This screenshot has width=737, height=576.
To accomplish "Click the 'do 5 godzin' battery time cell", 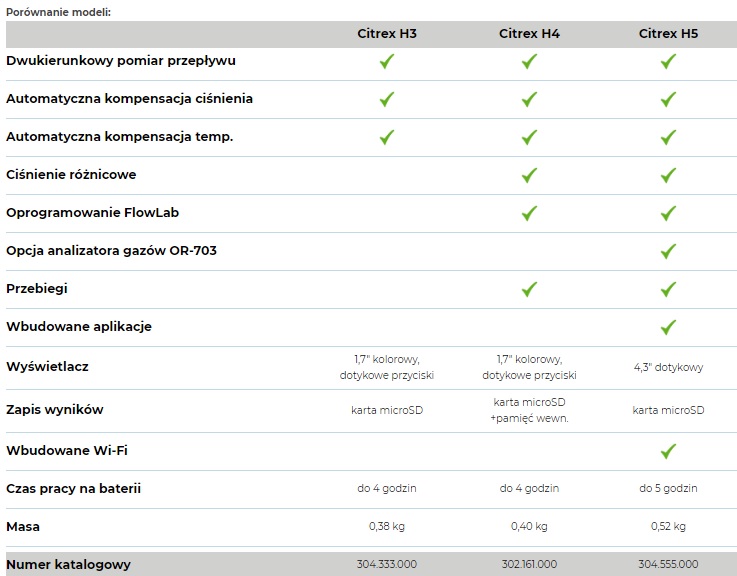I will [x=668, y=488].
